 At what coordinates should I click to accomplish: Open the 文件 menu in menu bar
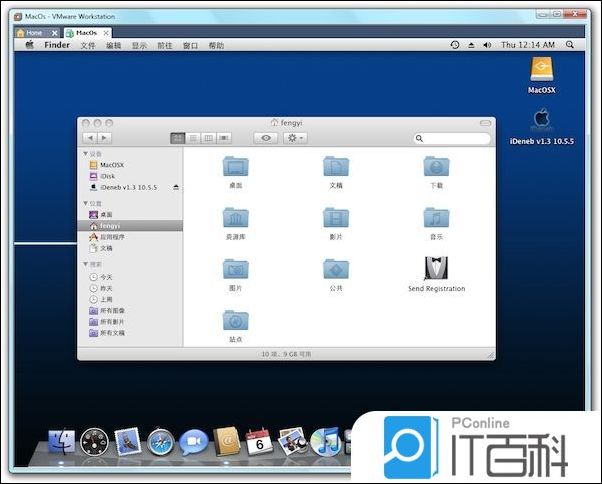click(88, 45)
